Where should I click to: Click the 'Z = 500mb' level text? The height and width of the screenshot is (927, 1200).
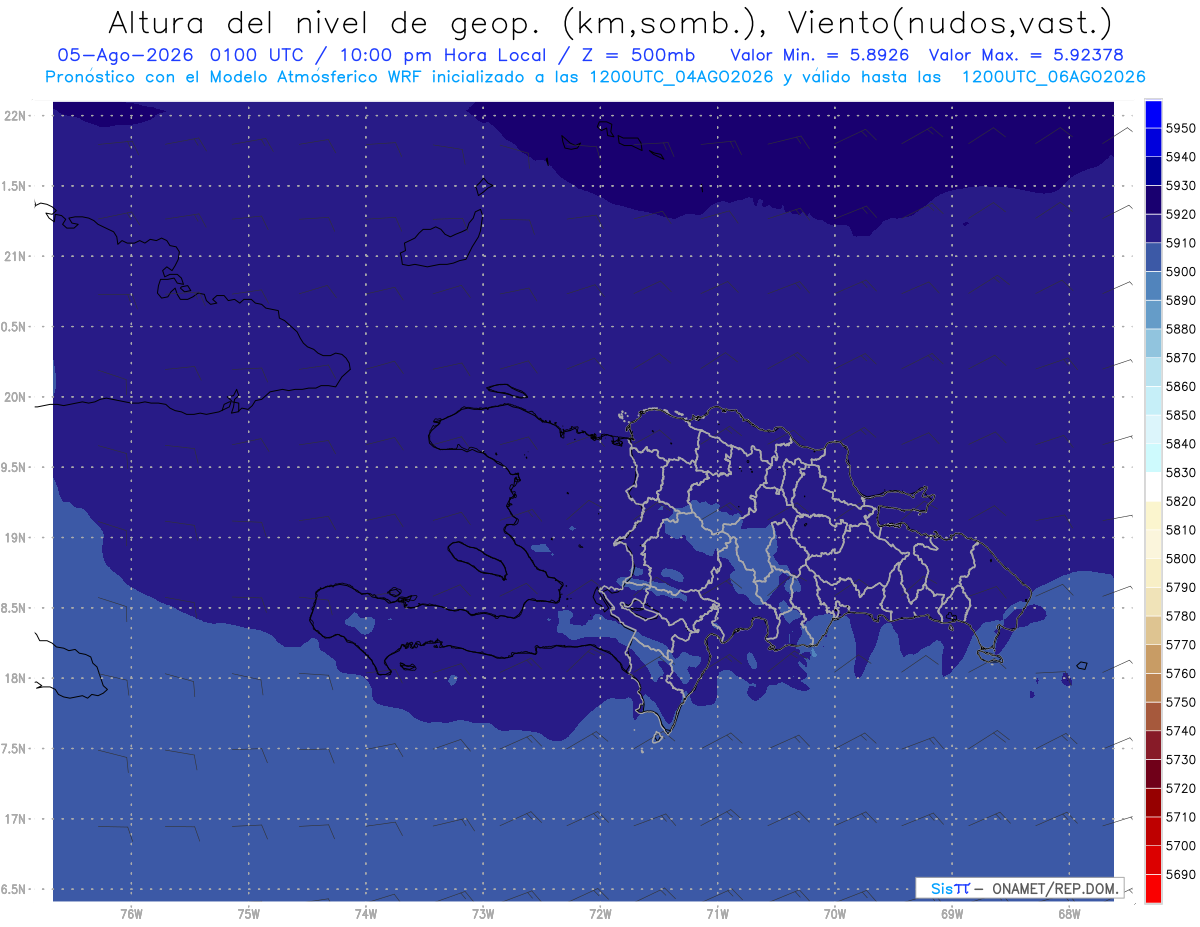tap(638, 55)
